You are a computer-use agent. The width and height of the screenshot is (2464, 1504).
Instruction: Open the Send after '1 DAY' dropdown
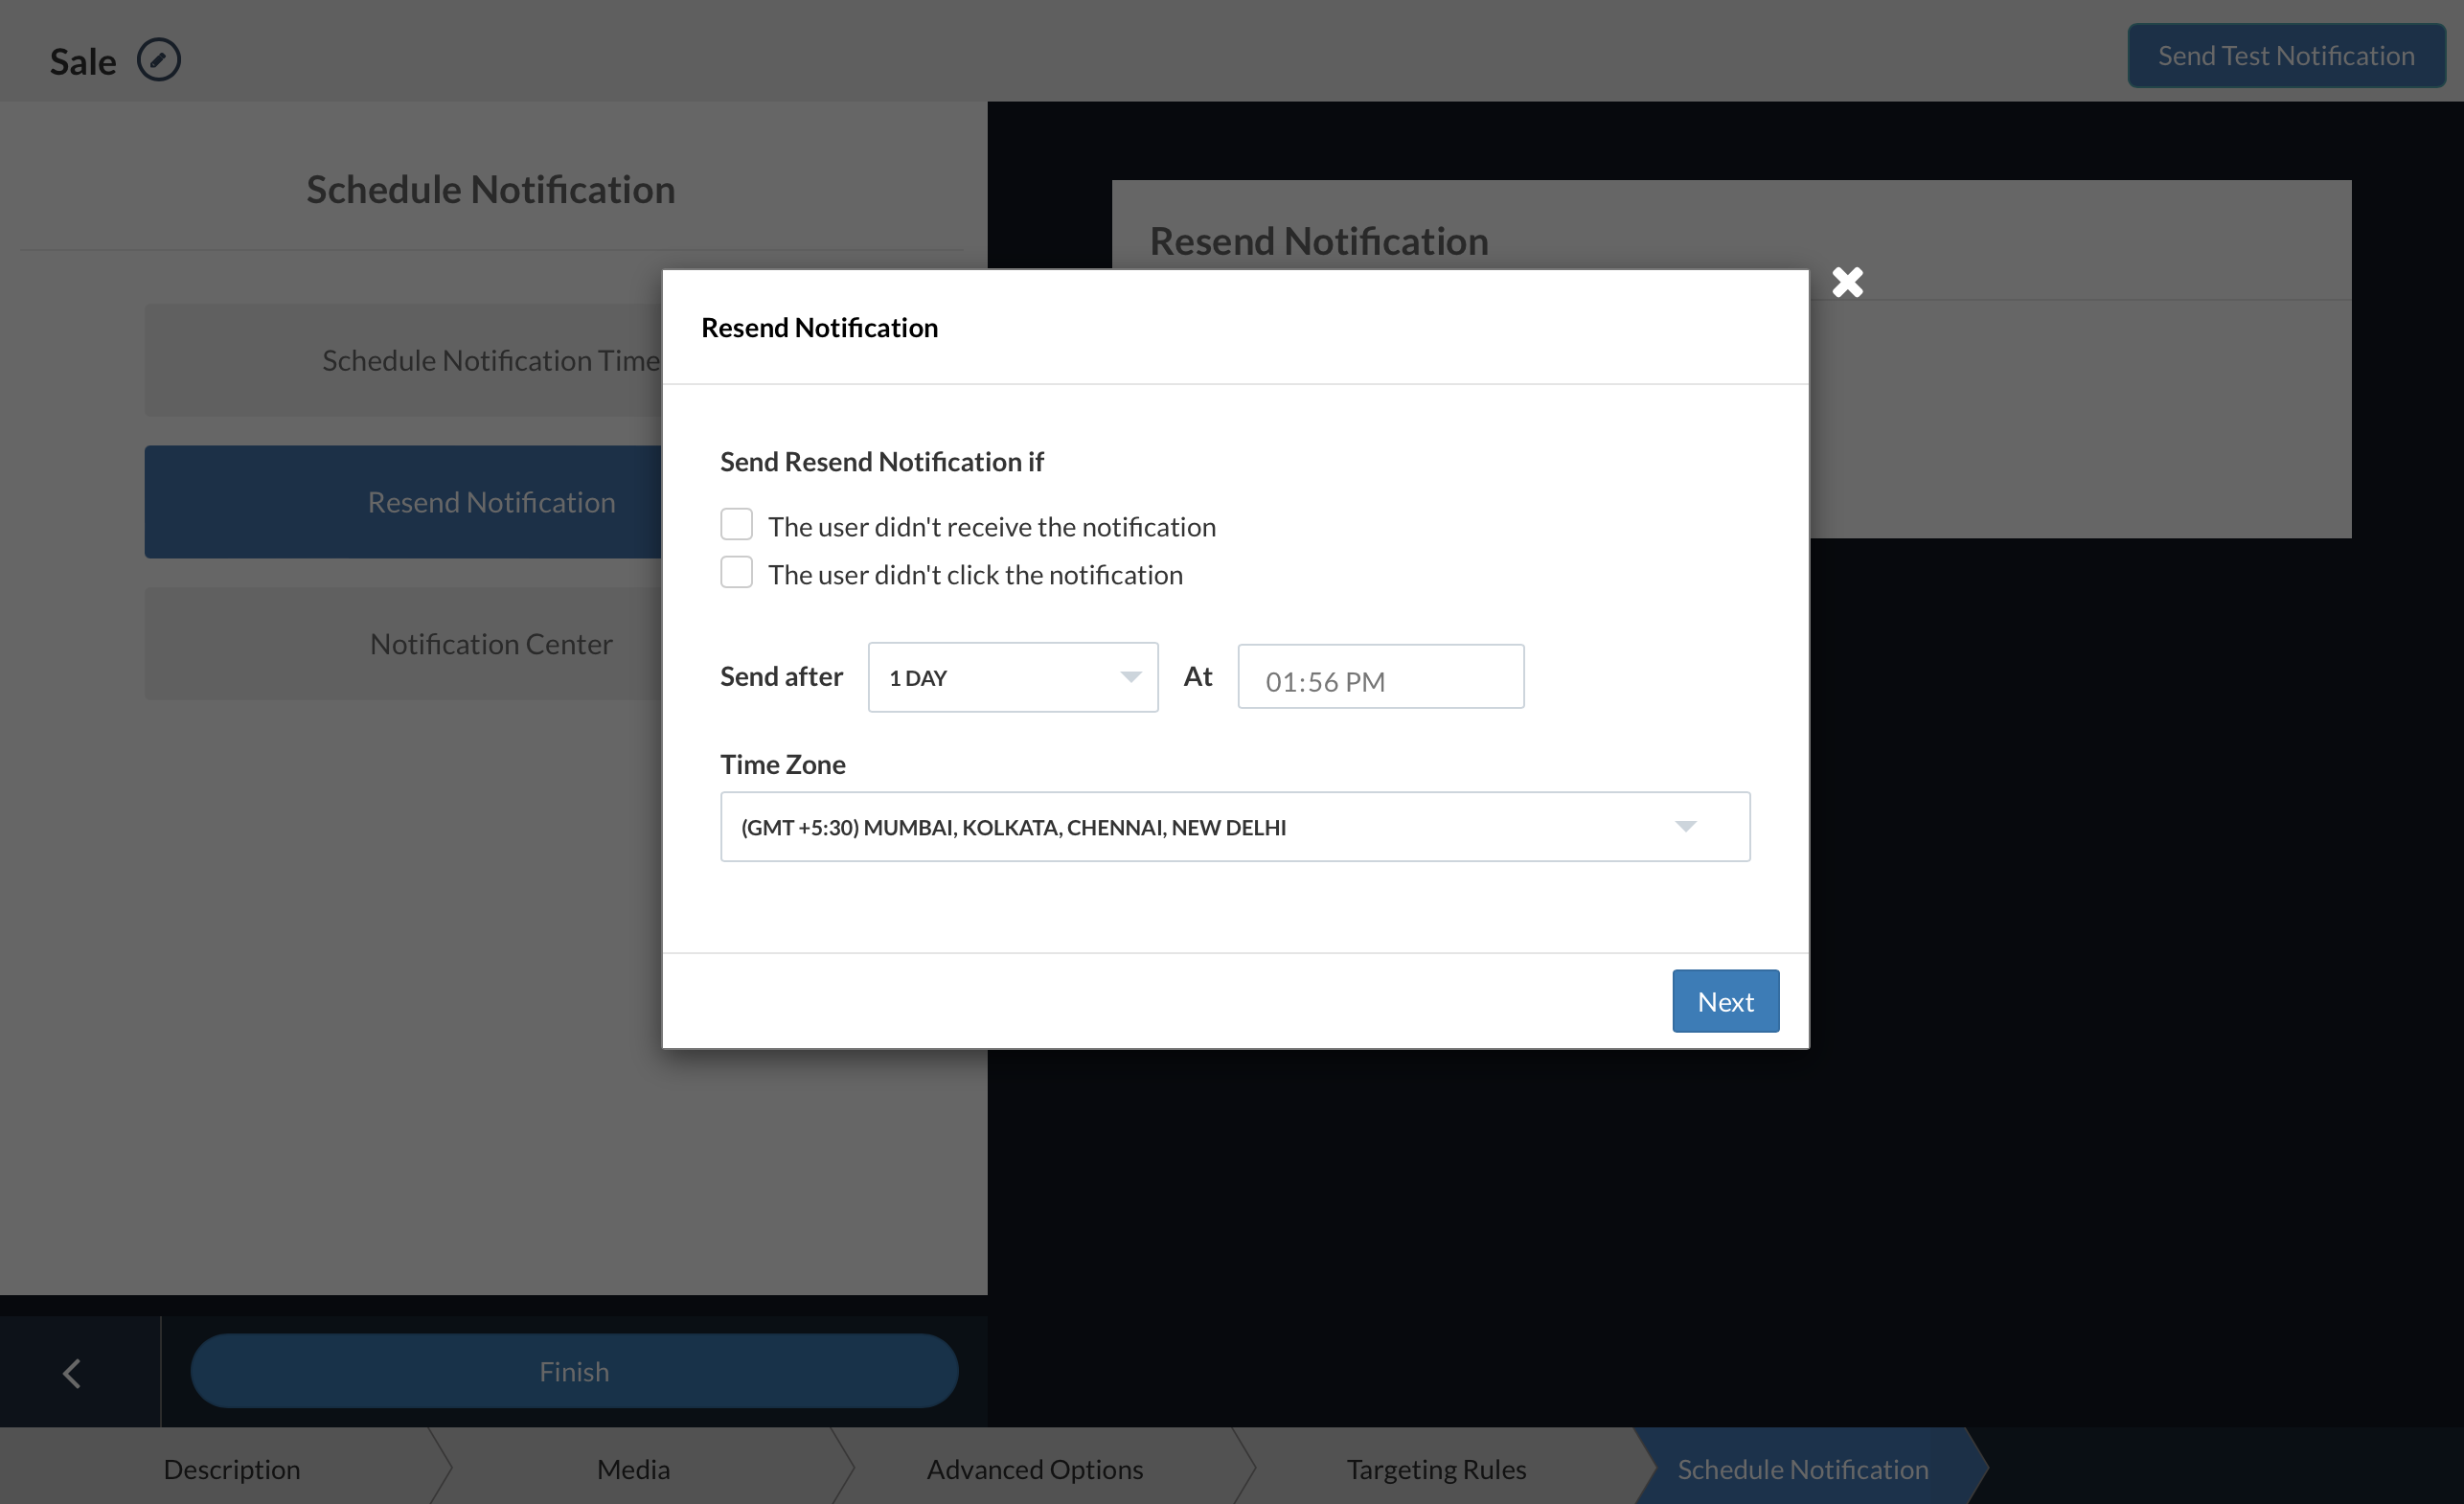click(x=1013, y=677)
